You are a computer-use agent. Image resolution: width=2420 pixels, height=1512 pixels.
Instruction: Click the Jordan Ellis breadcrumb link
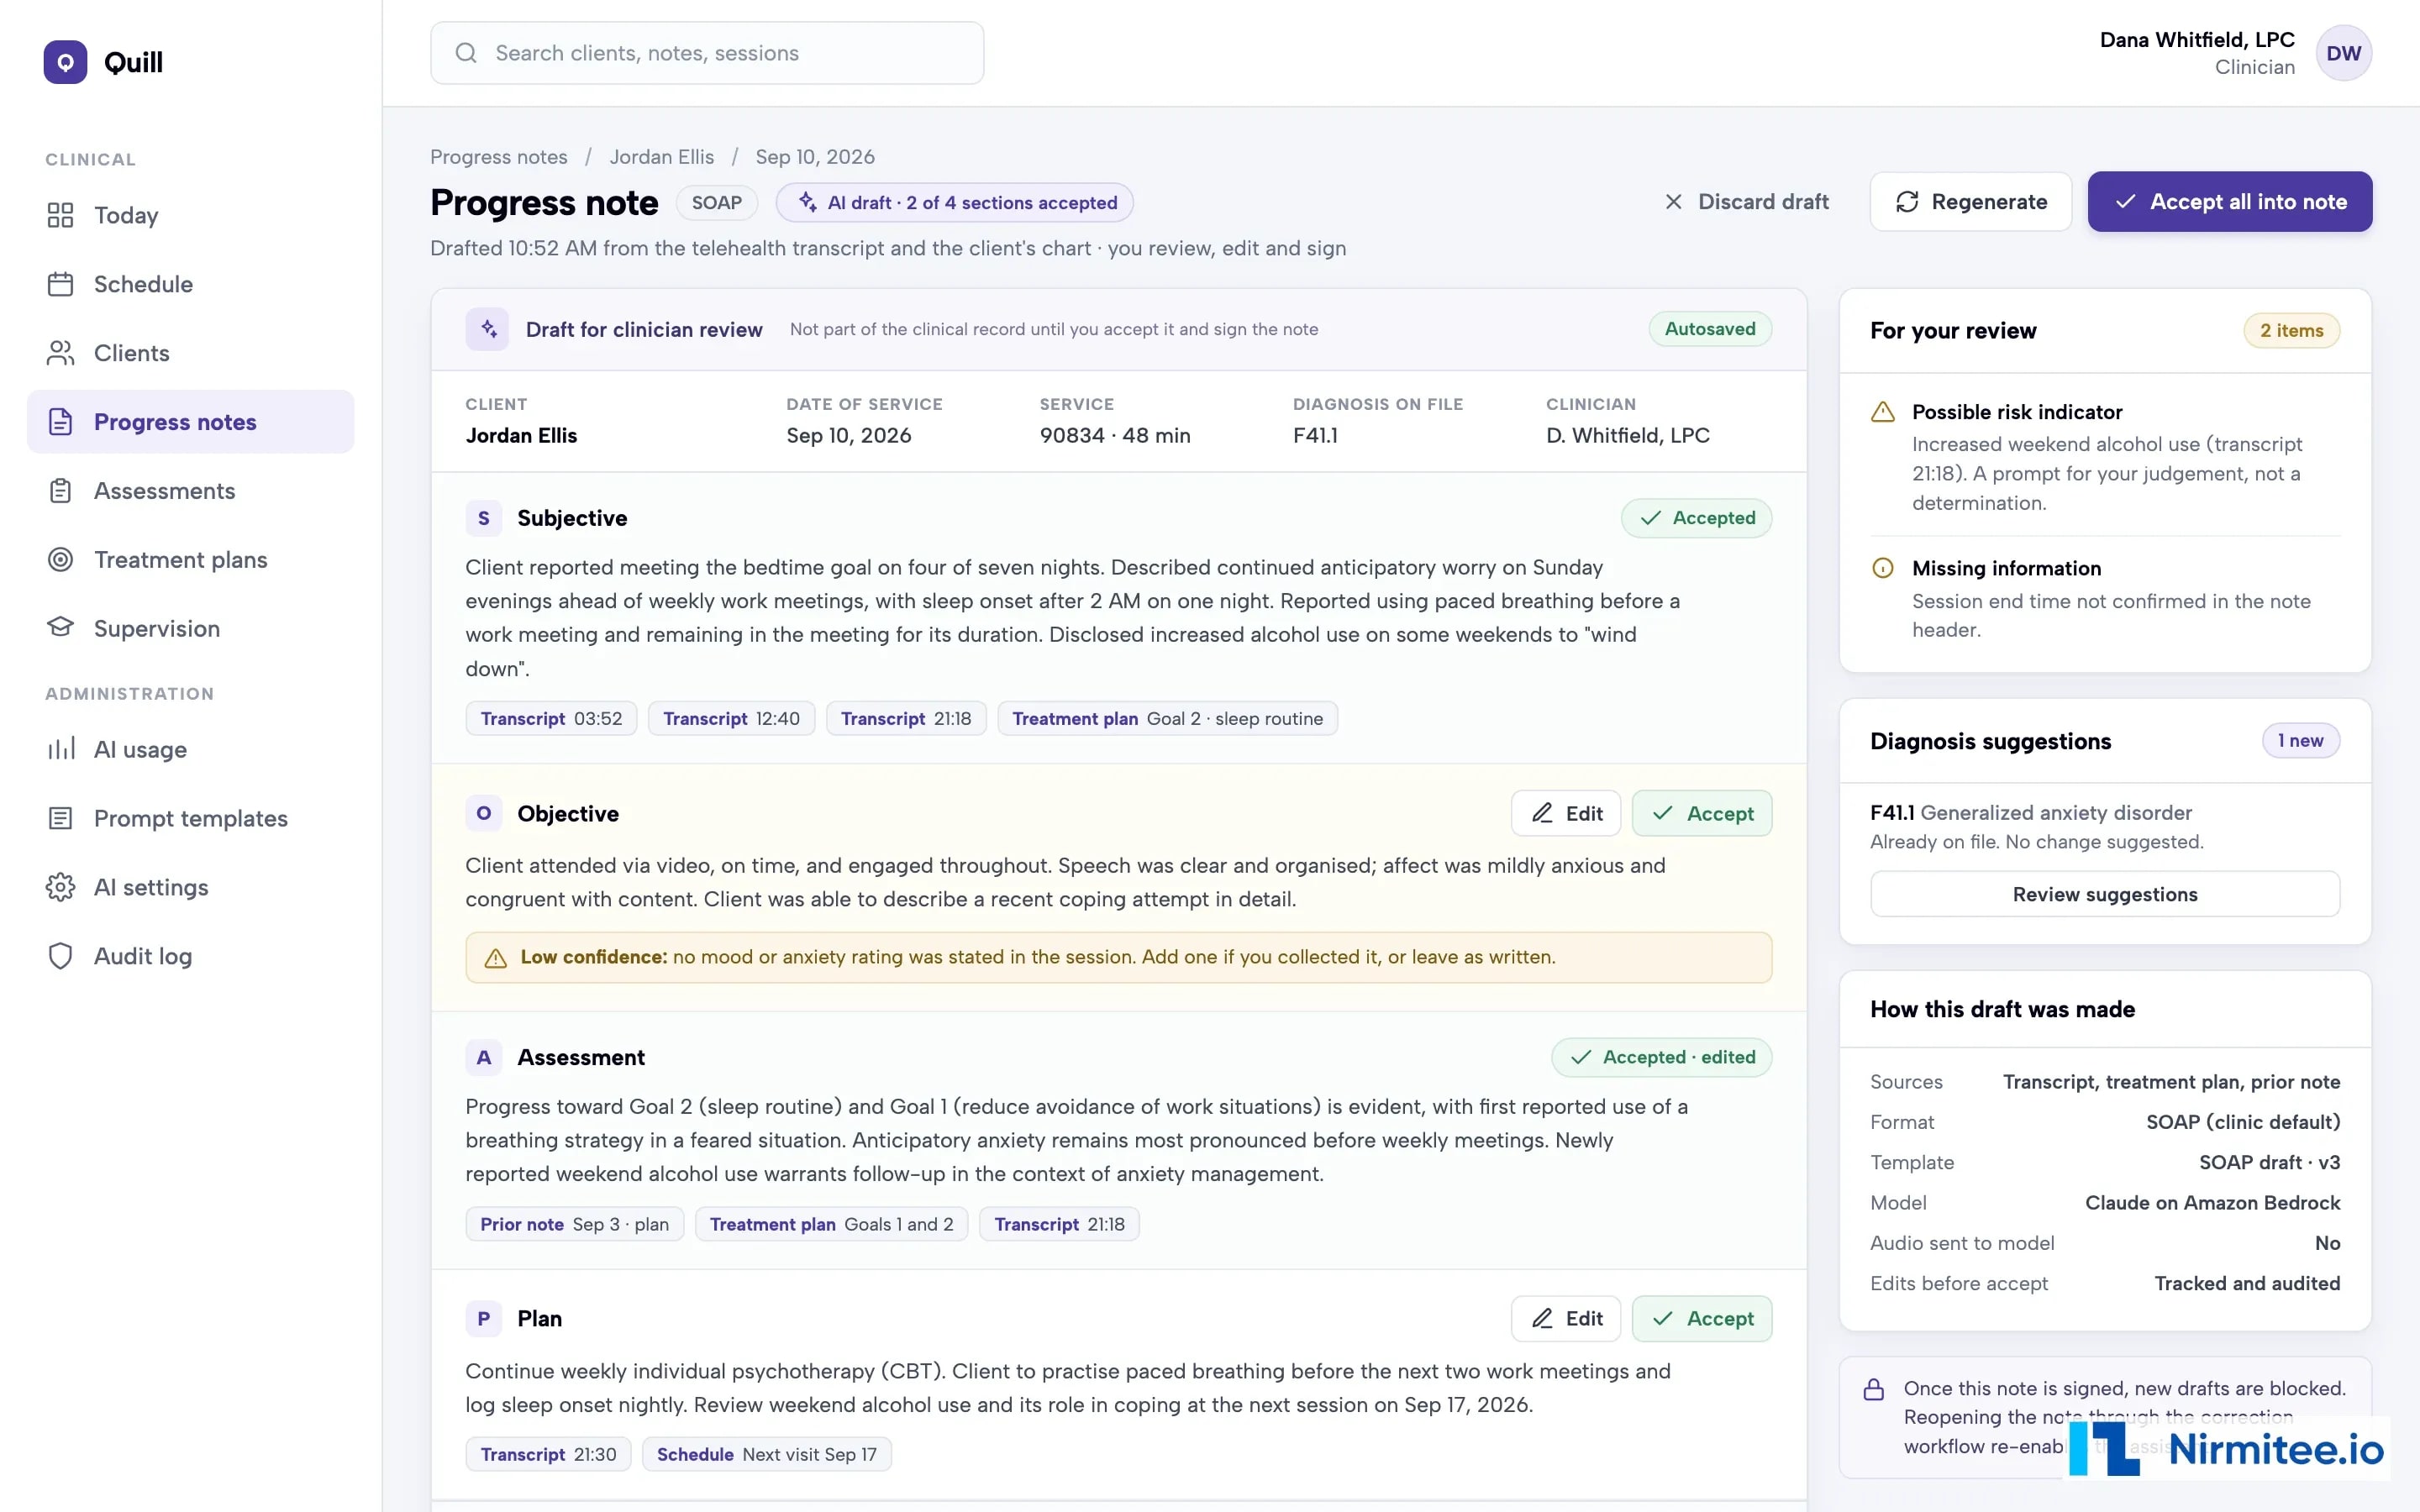click(x=662, y=157)
